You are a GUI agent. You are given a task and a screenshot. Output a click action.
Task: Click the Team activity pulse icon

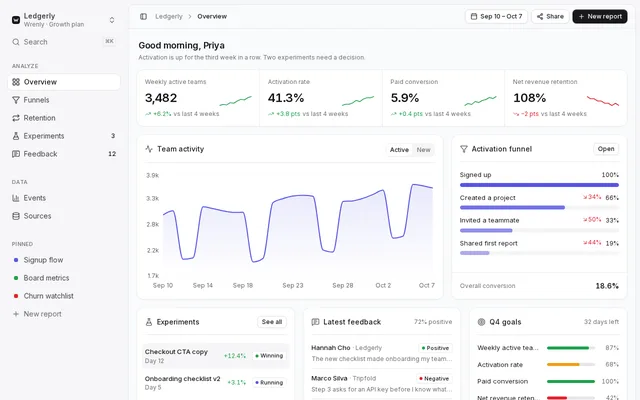(x=149, y=149)
